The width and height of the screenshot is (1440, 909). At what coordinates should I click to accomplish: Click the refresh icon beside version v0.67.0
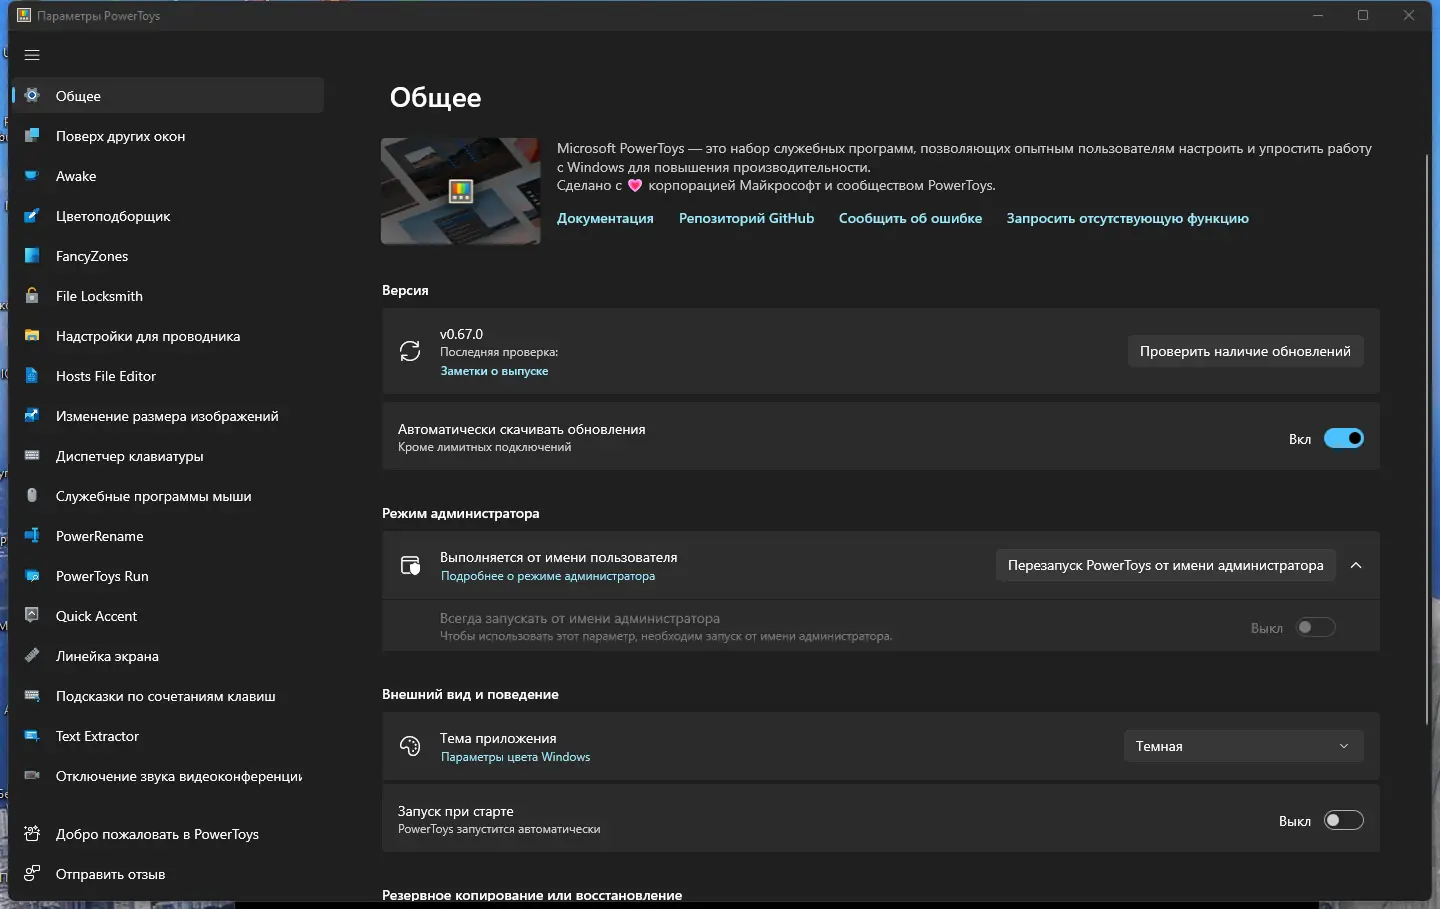(410, 351)
